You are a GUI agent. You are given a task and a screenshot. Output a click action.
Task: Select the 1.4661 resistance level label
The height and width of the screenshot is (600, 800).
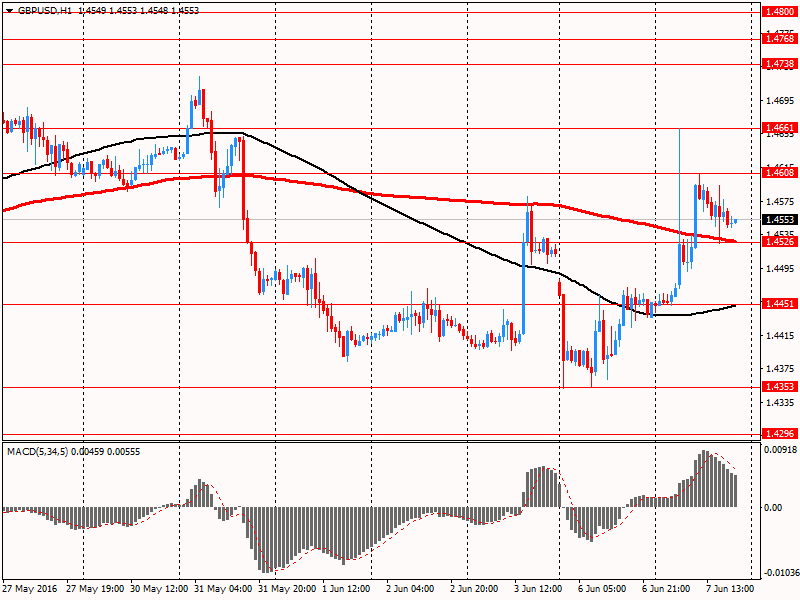click(779, 128)
